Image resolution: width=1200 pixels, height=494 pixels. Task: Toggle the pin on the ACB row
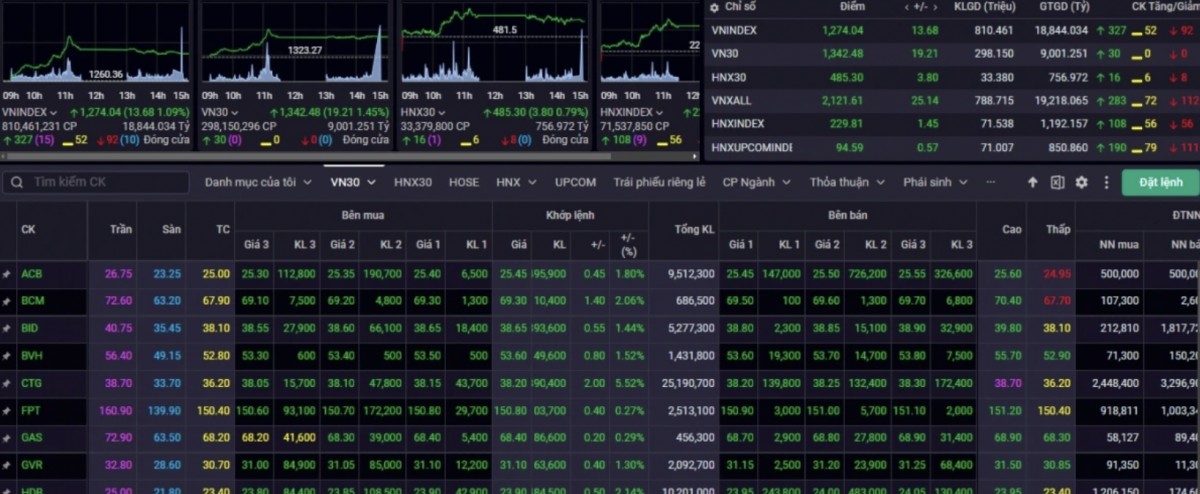tap(7, 274)
